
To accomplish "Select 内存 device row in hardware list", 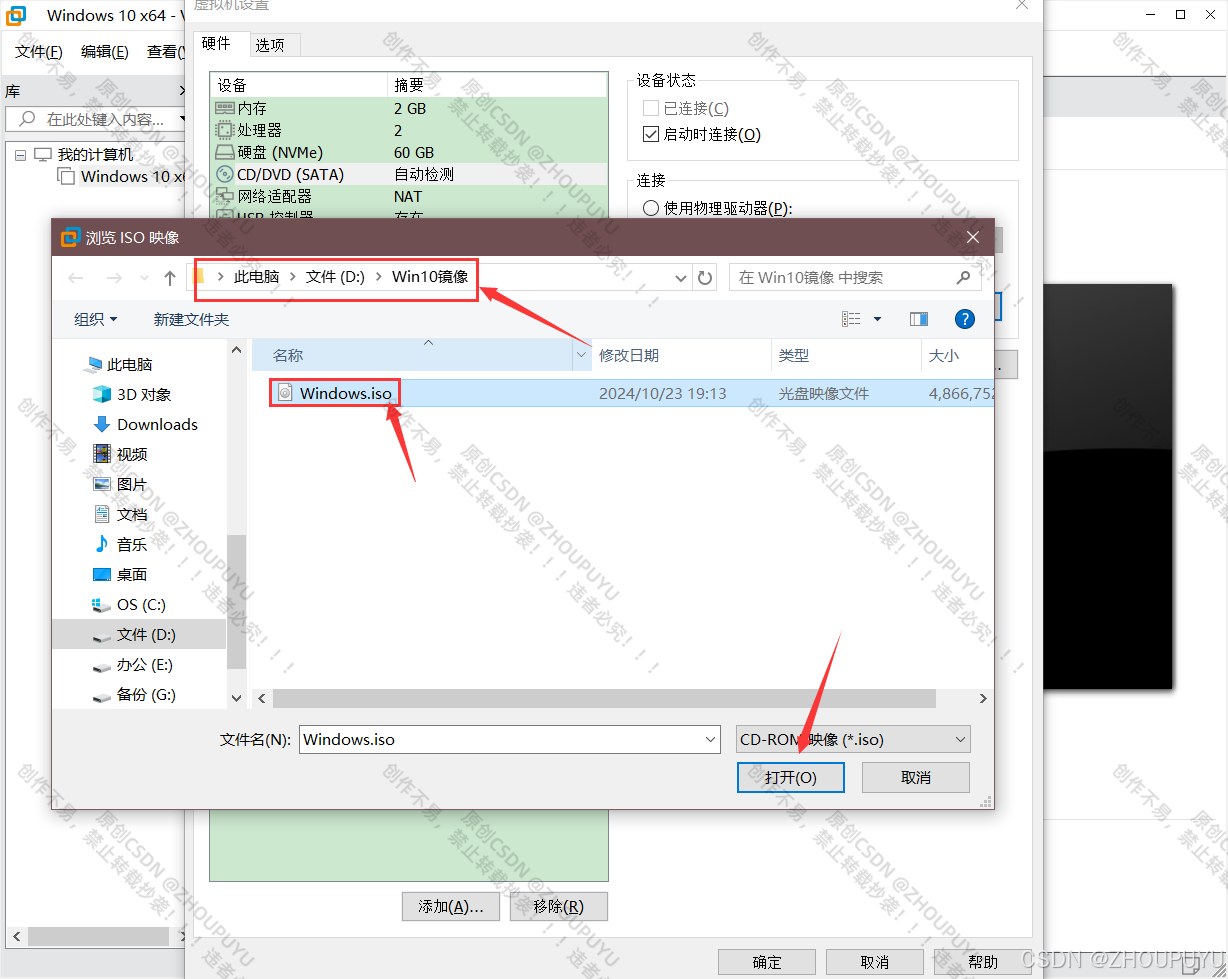I will (x=408, y=108).
